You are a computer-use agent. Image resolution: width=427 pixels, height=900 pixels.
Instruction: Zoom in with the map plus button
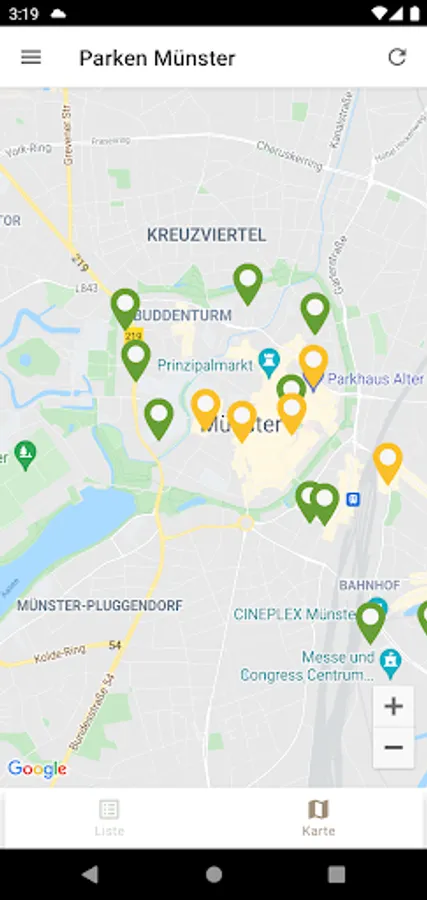(x=393, y=706)
